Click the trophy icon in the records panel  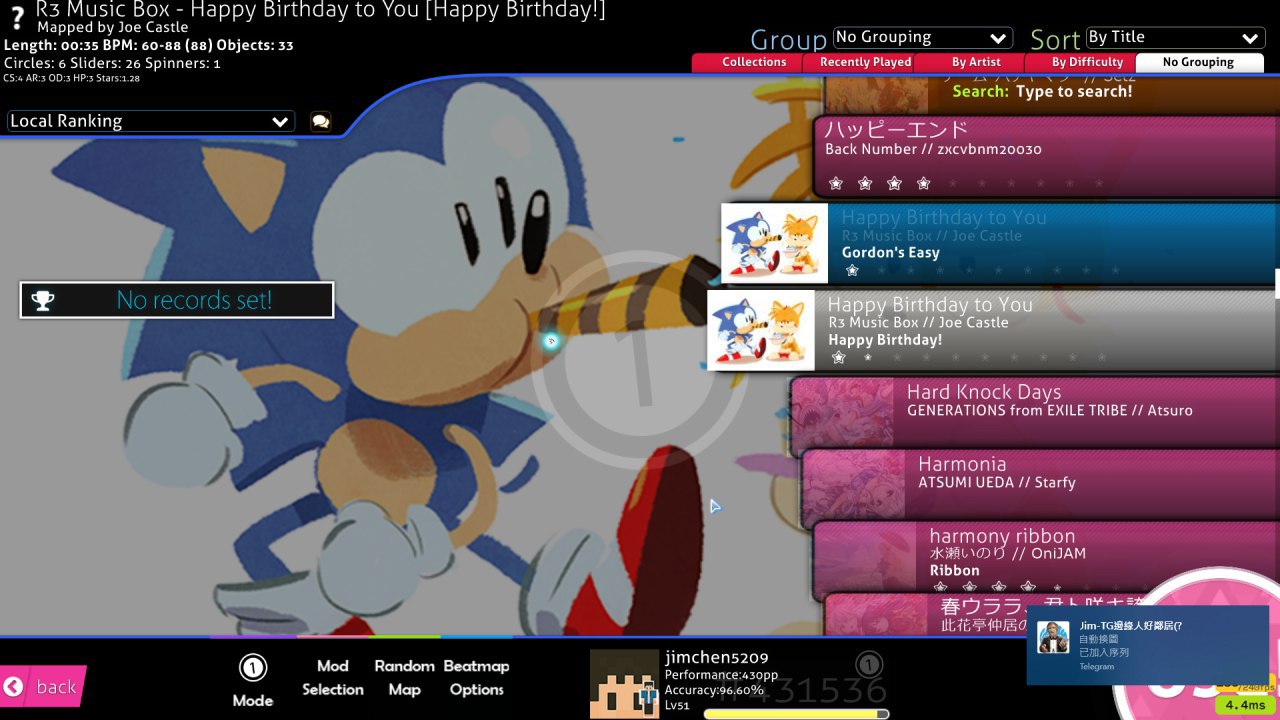42,300
